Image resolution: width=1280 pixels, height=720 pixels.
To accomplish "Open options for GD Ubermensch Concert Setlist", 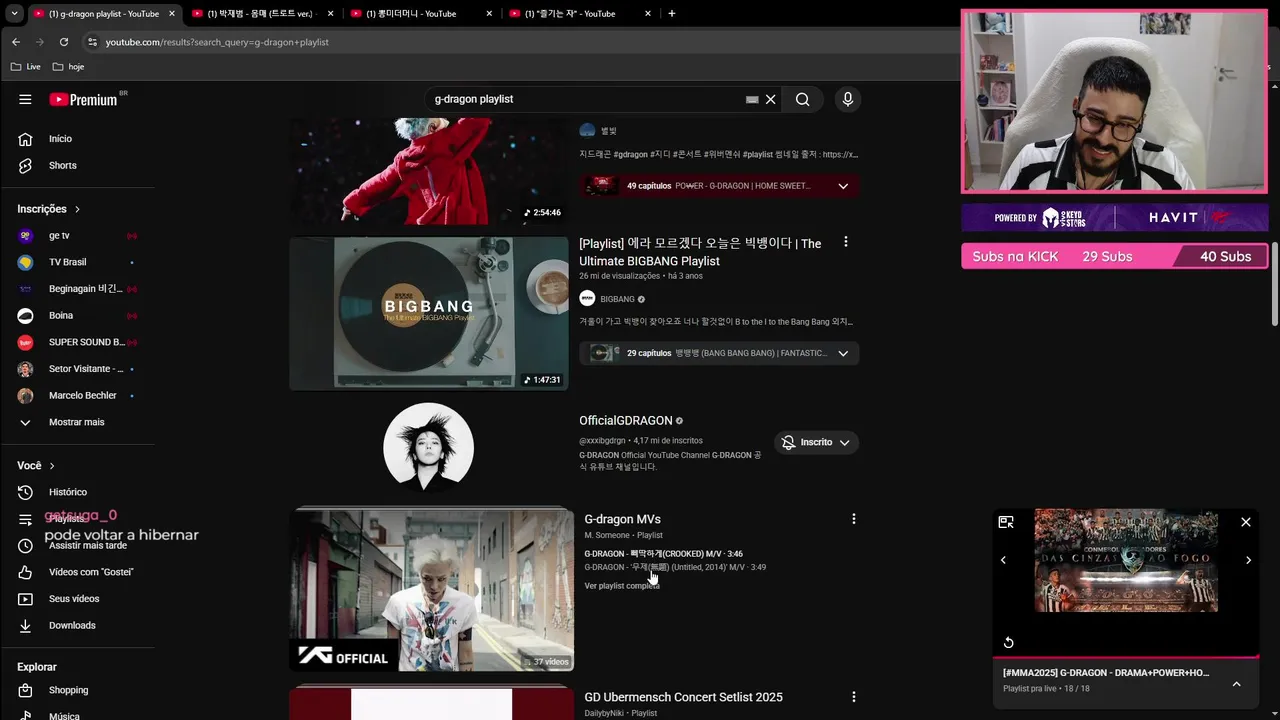I will [x=853, y=697].
